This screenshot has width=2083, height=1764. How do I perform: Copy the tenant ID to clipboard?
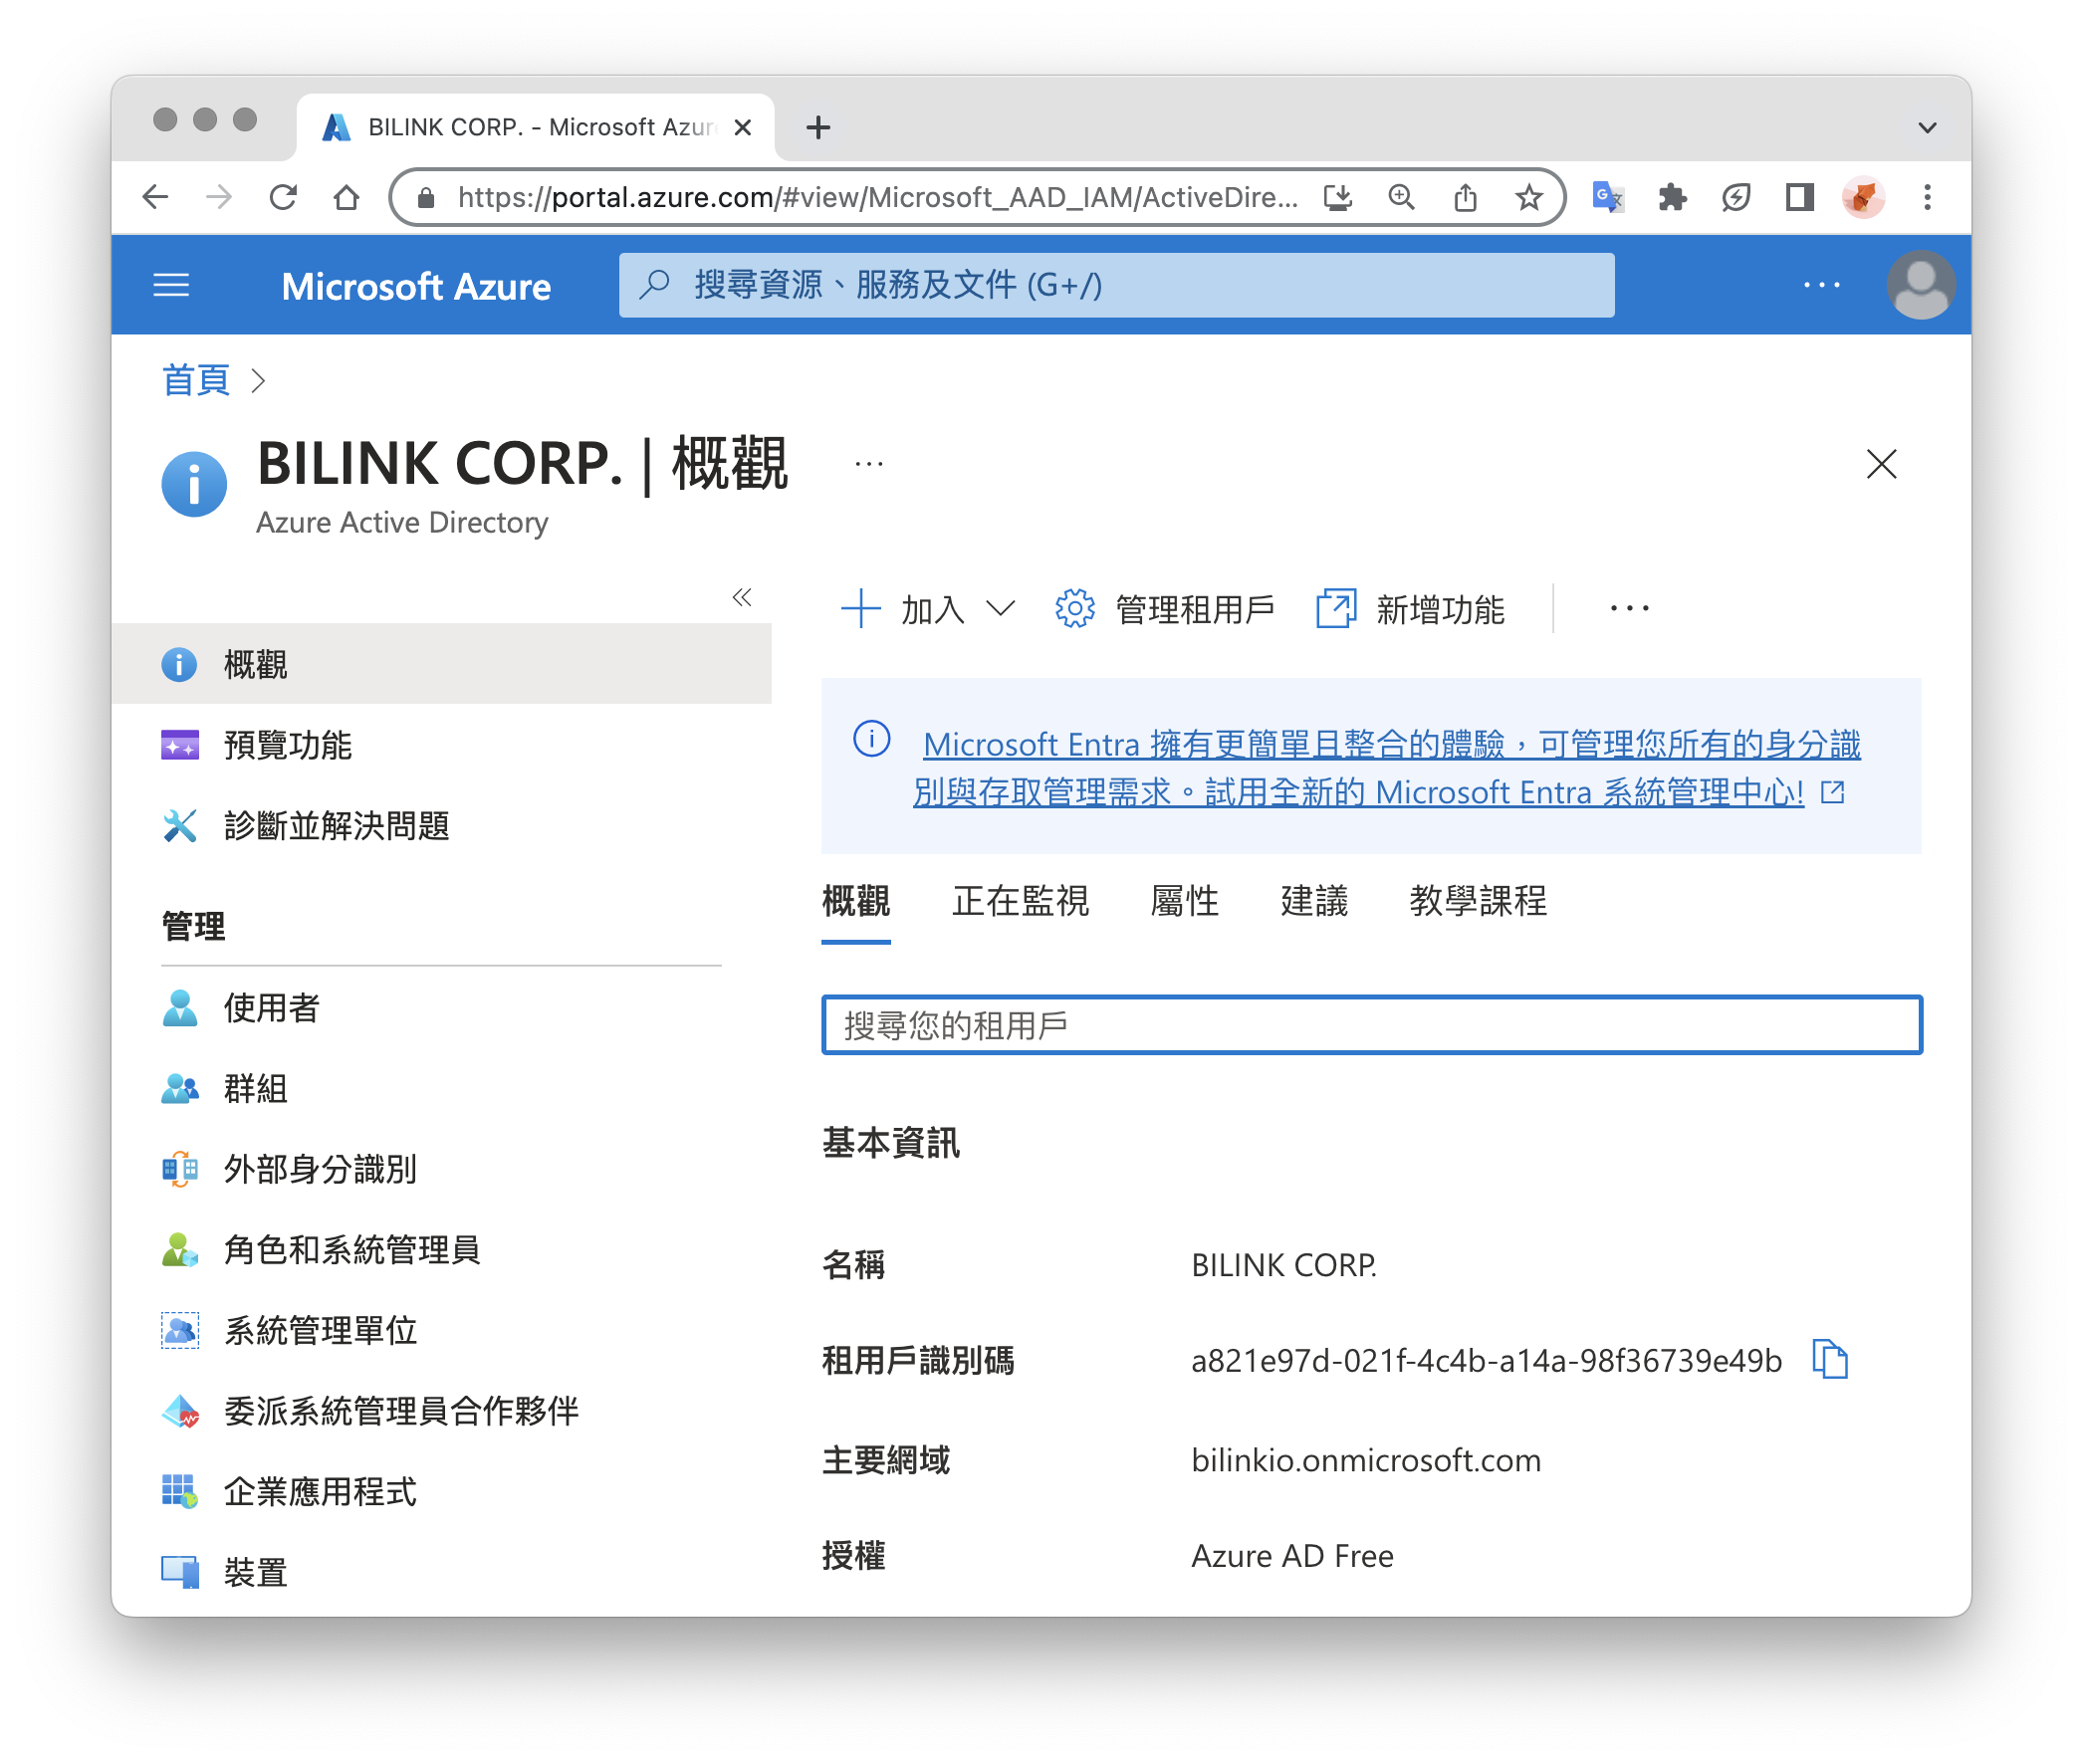pyautogui.click(x=1829, y=1360)
